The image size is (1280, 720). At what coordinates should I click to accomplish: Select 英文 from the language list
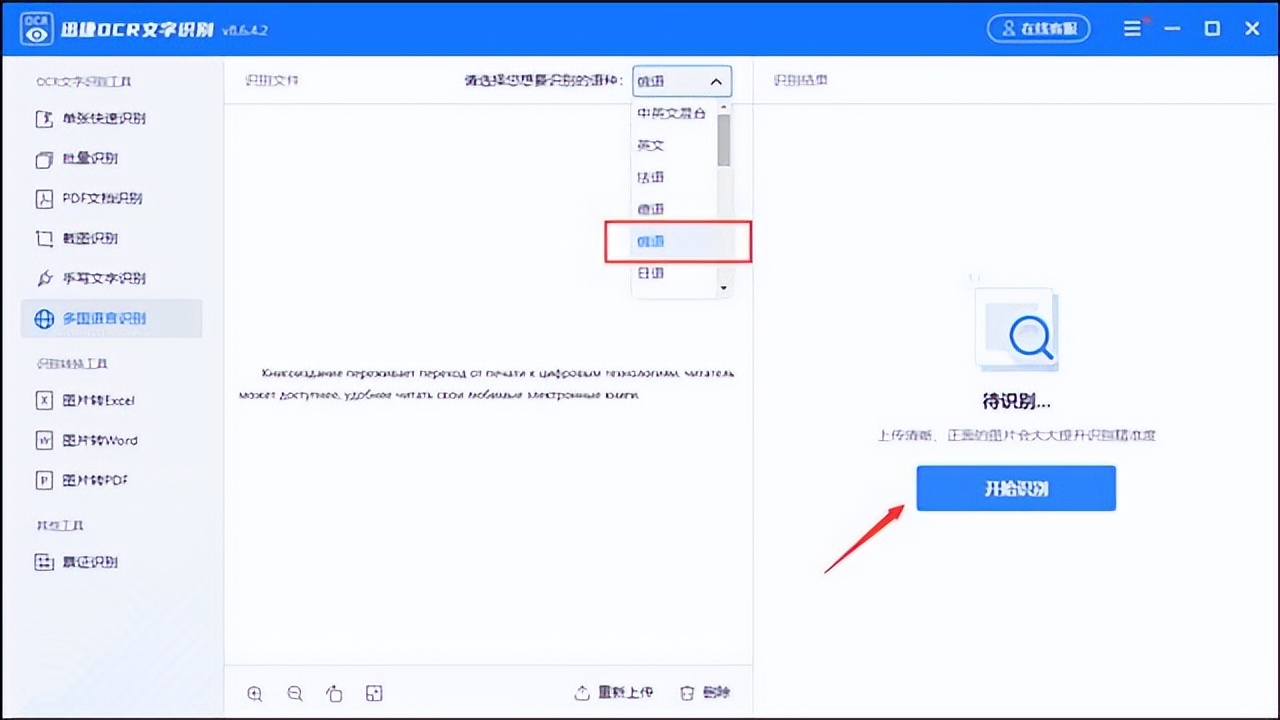point(650,145)
